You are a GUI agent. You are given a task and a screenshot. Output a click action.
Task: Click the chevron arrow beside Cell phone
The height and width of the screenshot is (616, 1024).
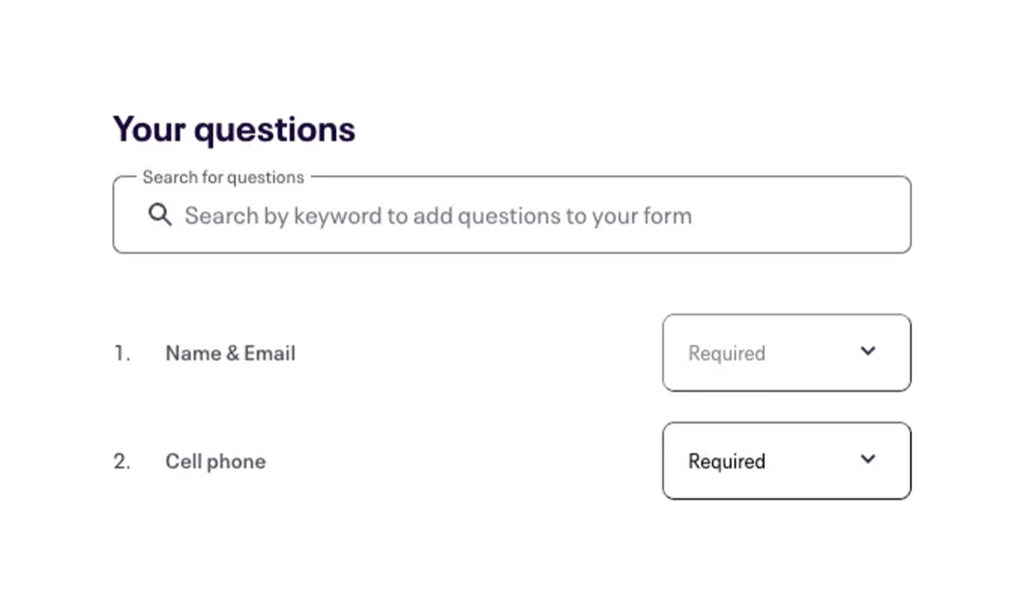[867, 459]
